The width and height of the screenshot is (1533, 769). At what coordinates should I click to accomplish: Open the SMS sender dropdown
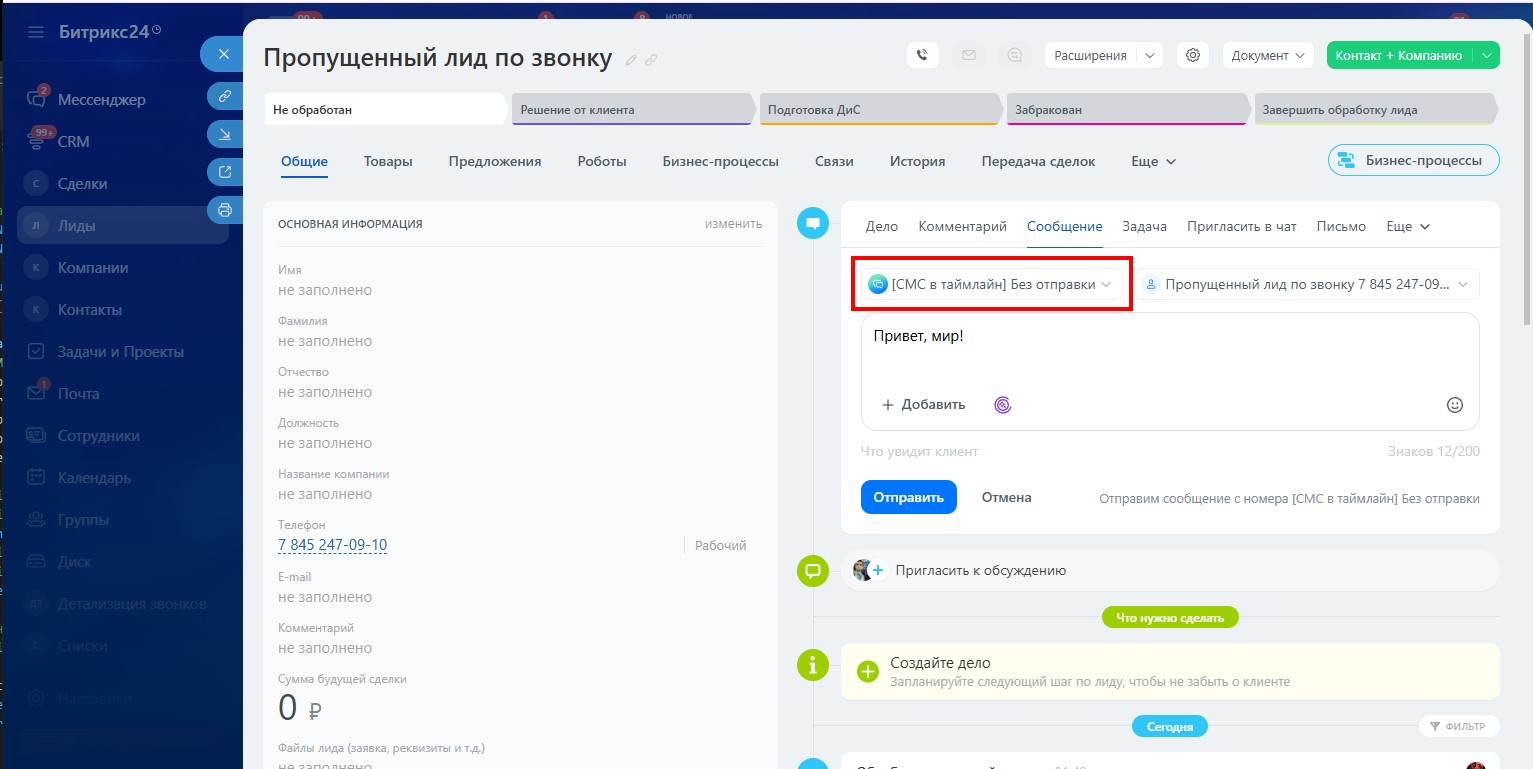click(991, 284)
